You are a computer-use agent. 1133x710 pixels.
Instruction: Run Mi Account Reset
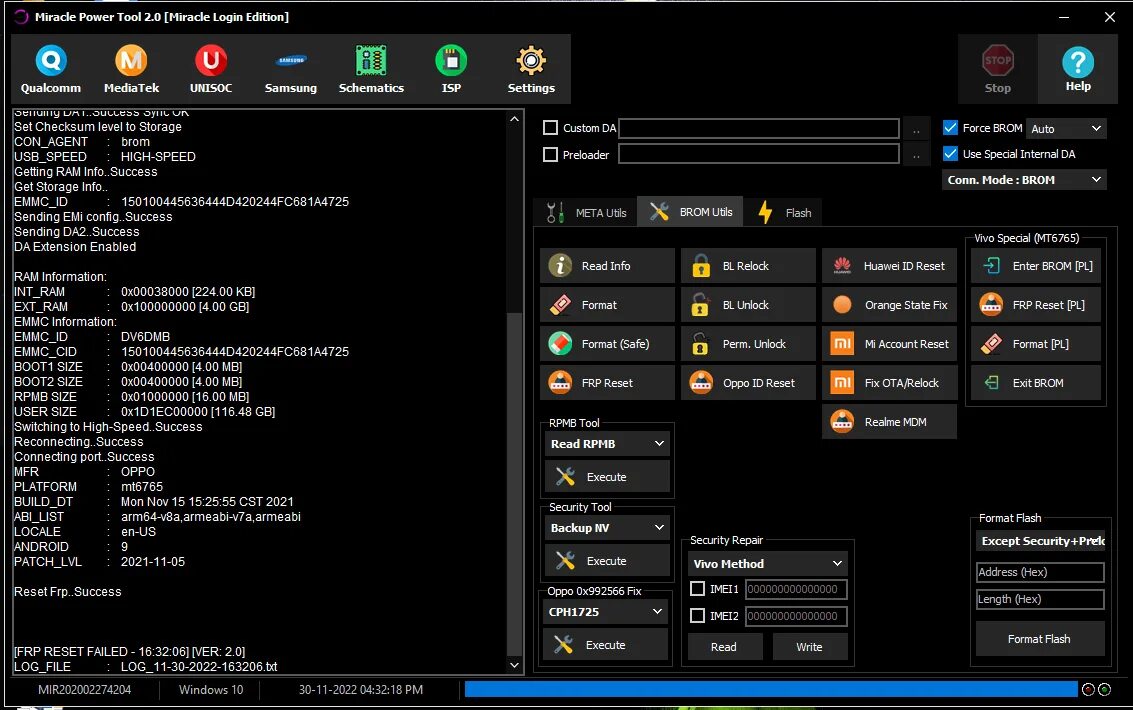[889, 344]
